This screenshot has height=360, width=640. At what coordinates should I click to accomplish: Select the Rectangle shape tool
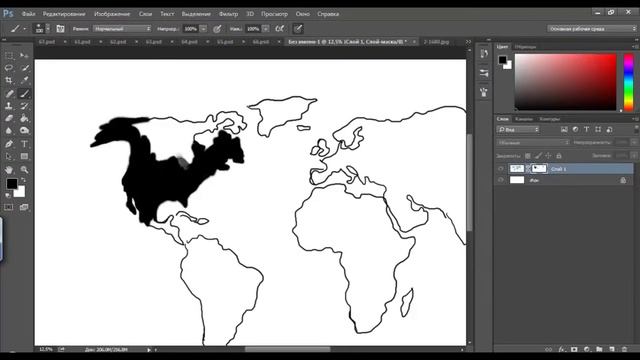click(x=24, y=157)
